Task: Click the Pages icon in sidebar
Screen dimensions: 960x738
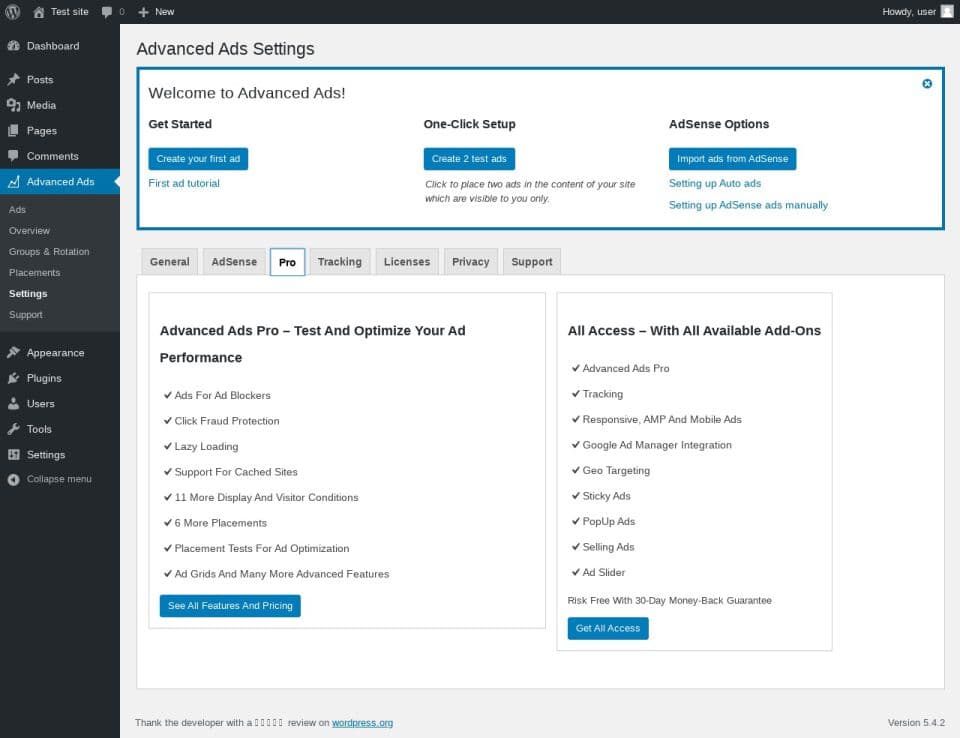Action: (13, 130)
